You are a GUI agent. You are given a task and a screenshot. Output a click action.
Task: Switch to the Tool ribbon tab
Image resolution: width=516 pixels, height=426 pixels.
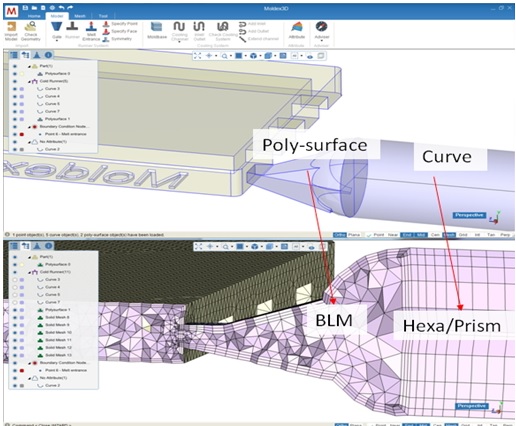[x=103, y=16]
